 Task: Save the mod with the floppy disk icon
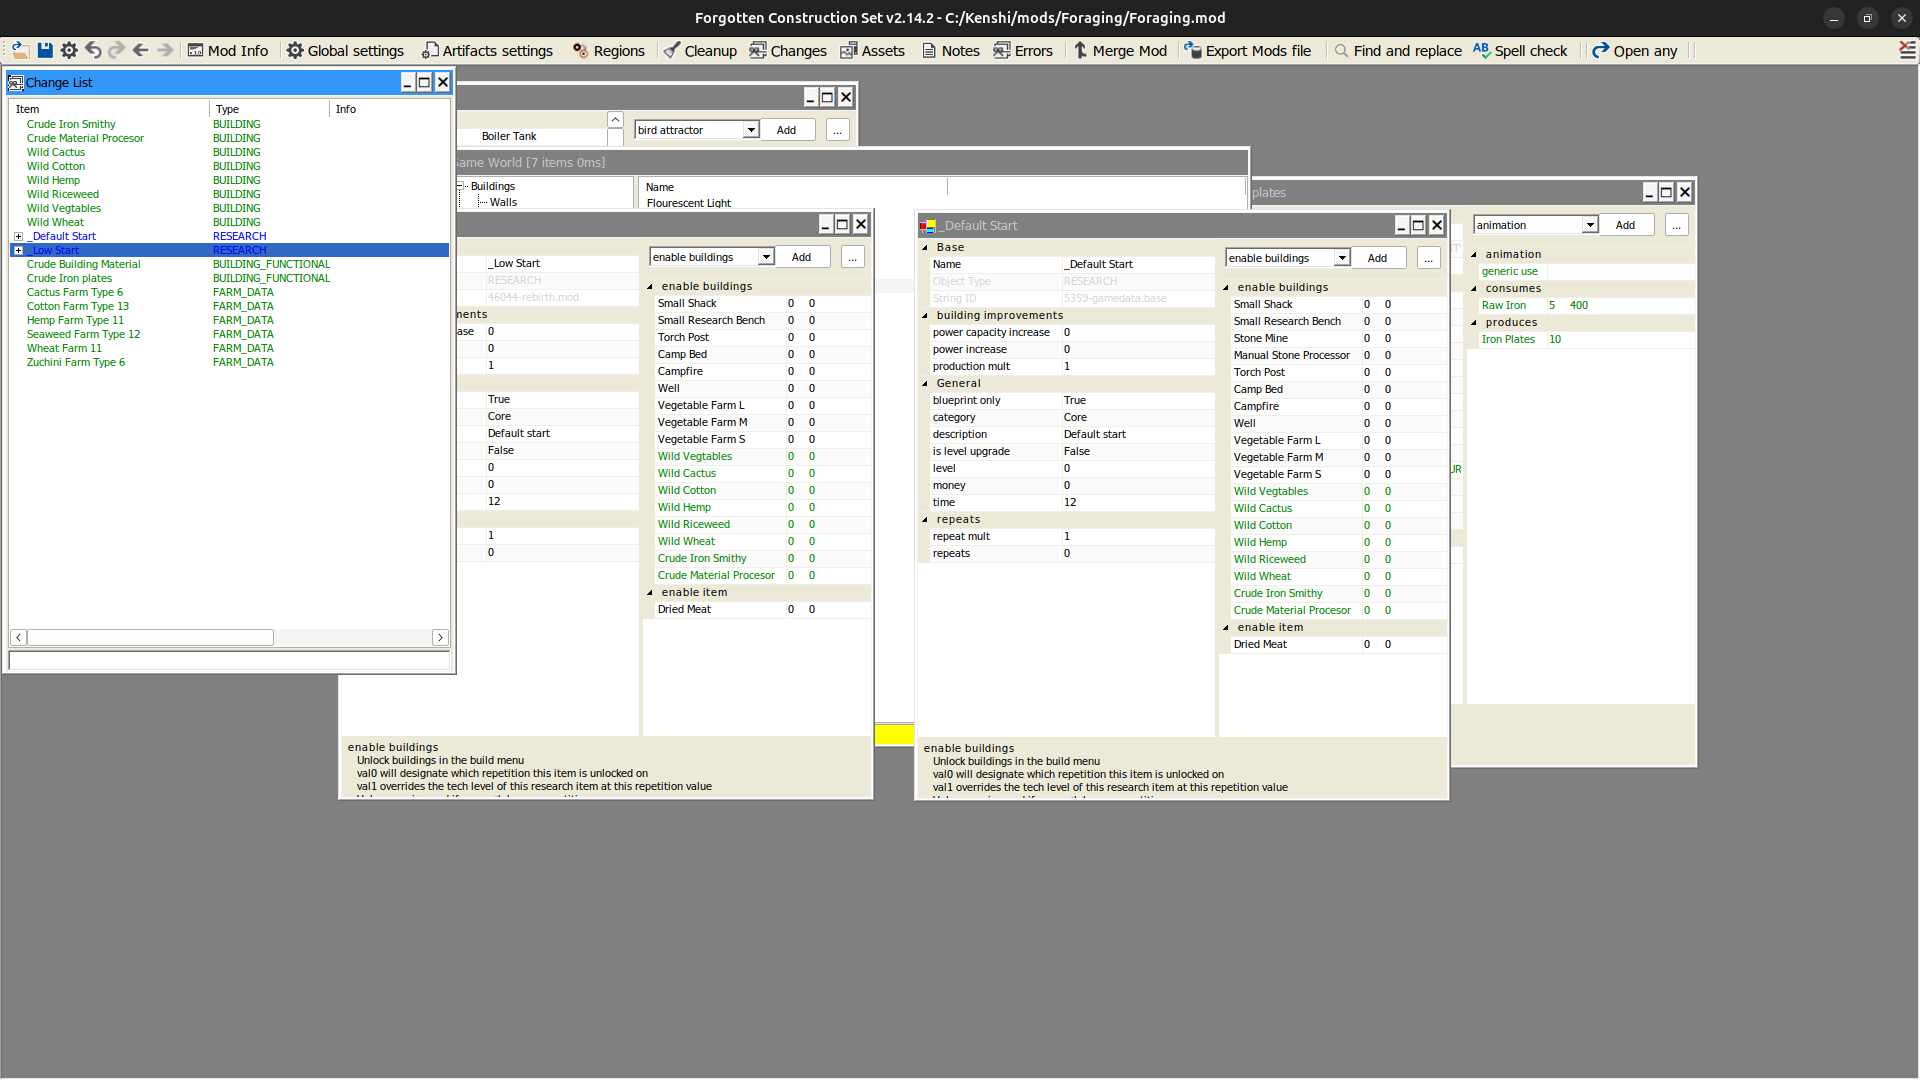[x=45, y=50]
